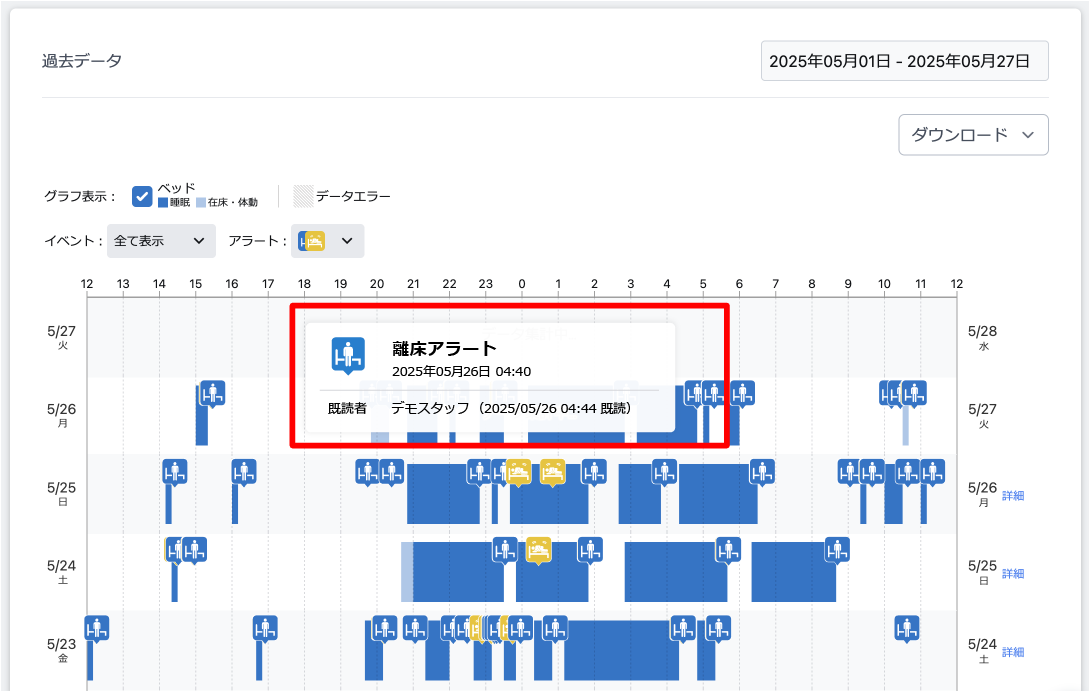Open the ダウンロード dropdown
The width and height of the screenshot is (1089, 691).
click(973, 135)
